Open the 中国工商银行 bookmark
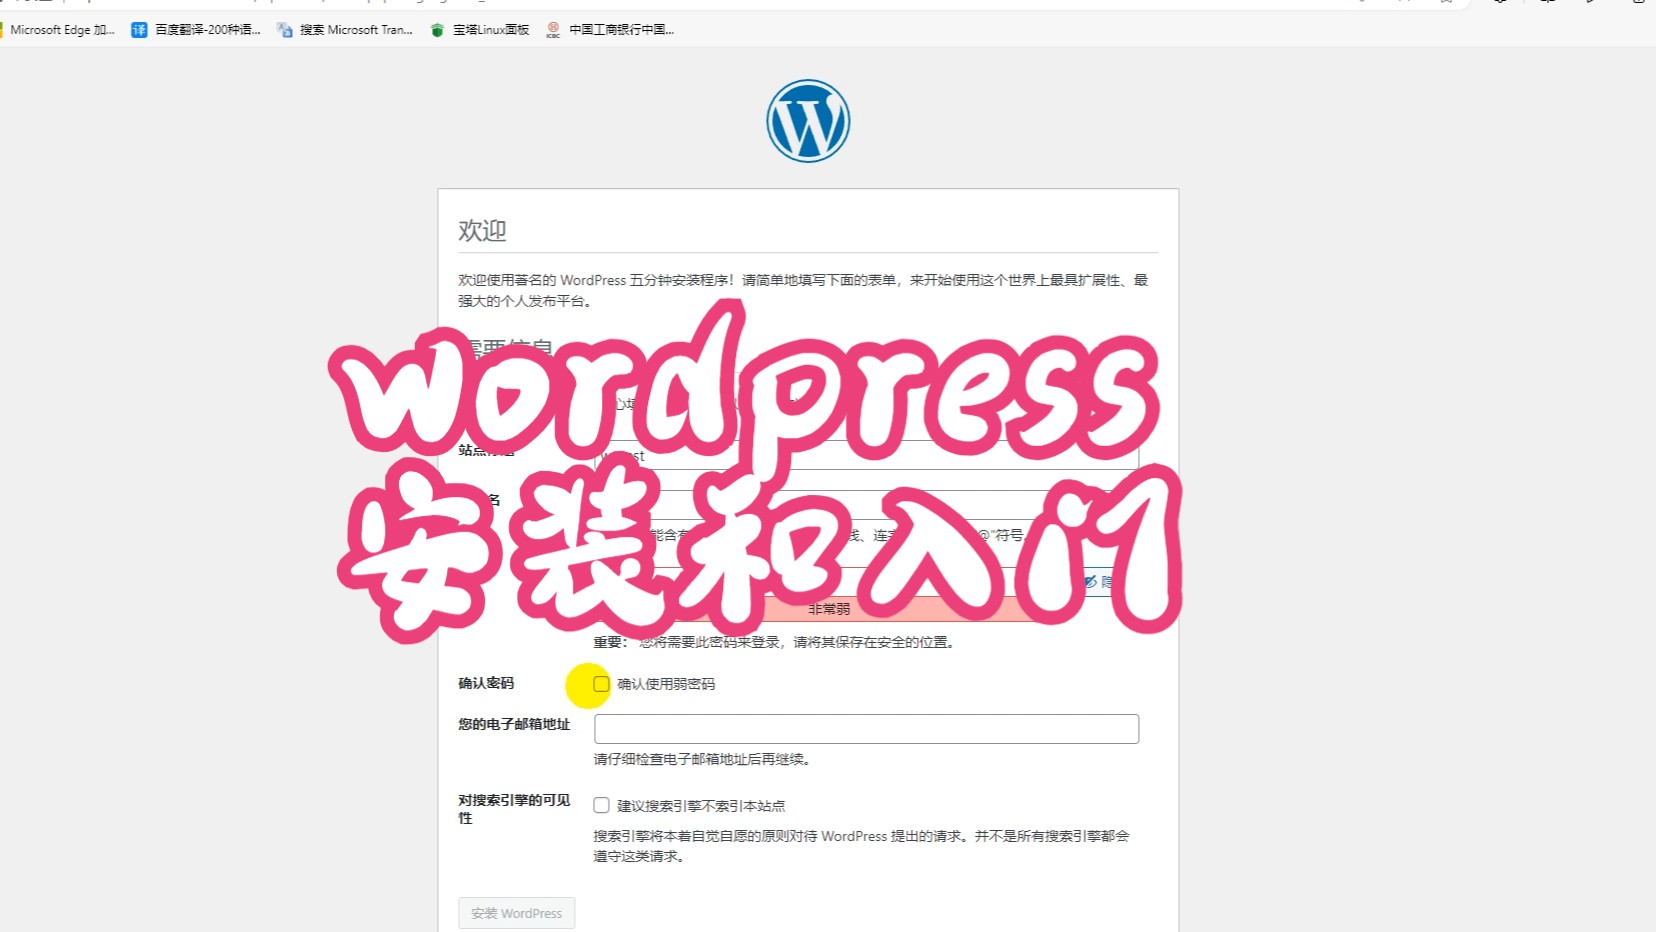 click(610, 30)
